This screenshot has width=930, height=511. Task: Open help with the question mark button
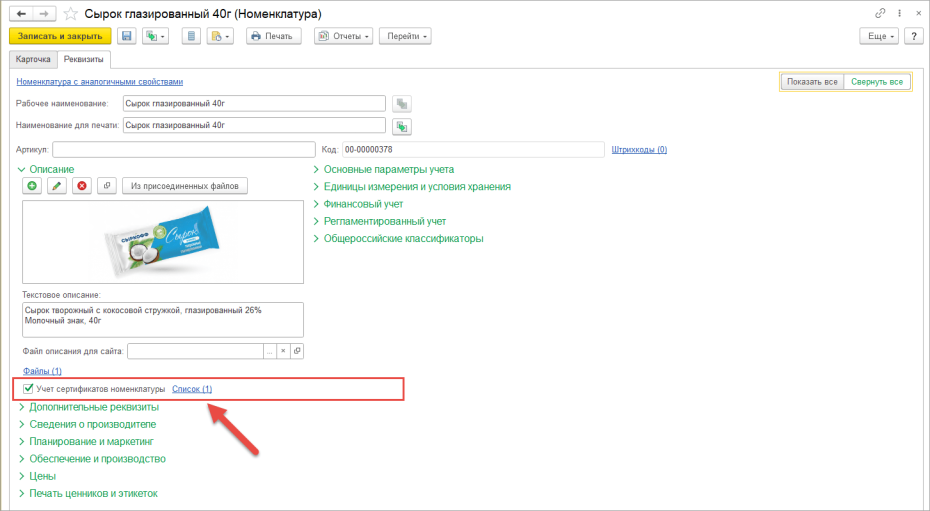click(x=913, y=36)
